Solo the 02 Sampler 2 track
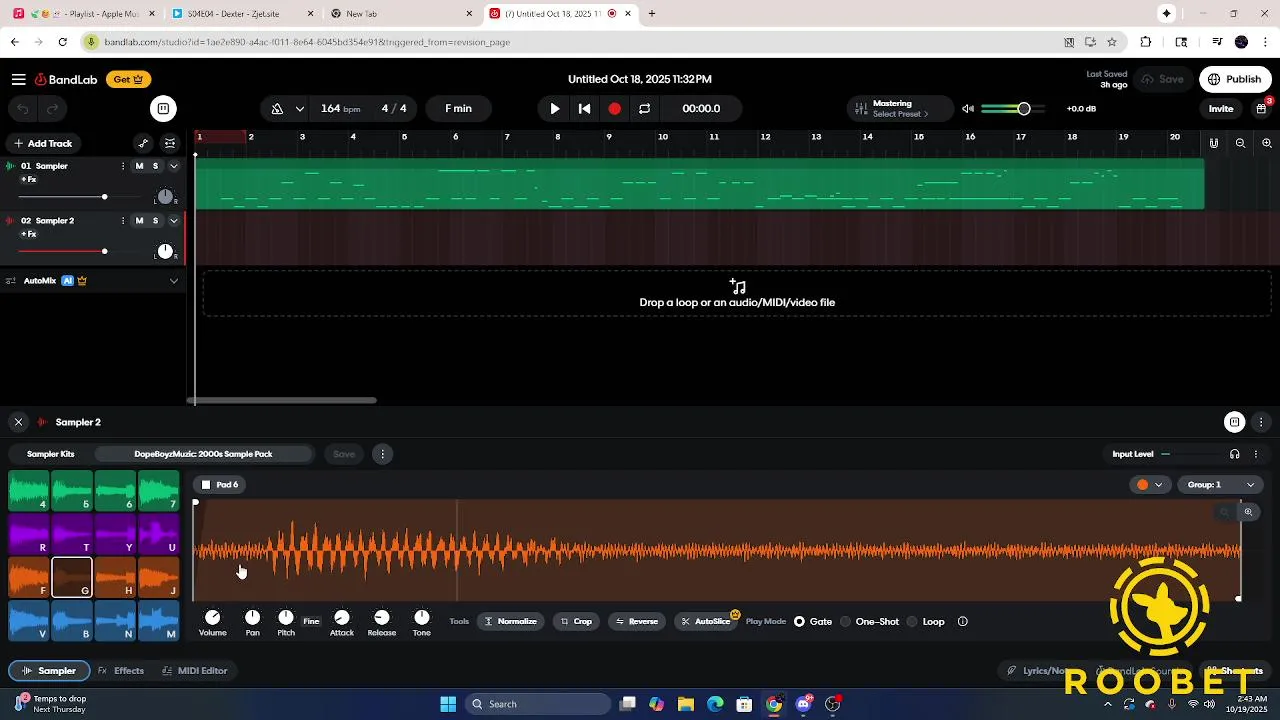The image size is (1280, 720). 155,220
